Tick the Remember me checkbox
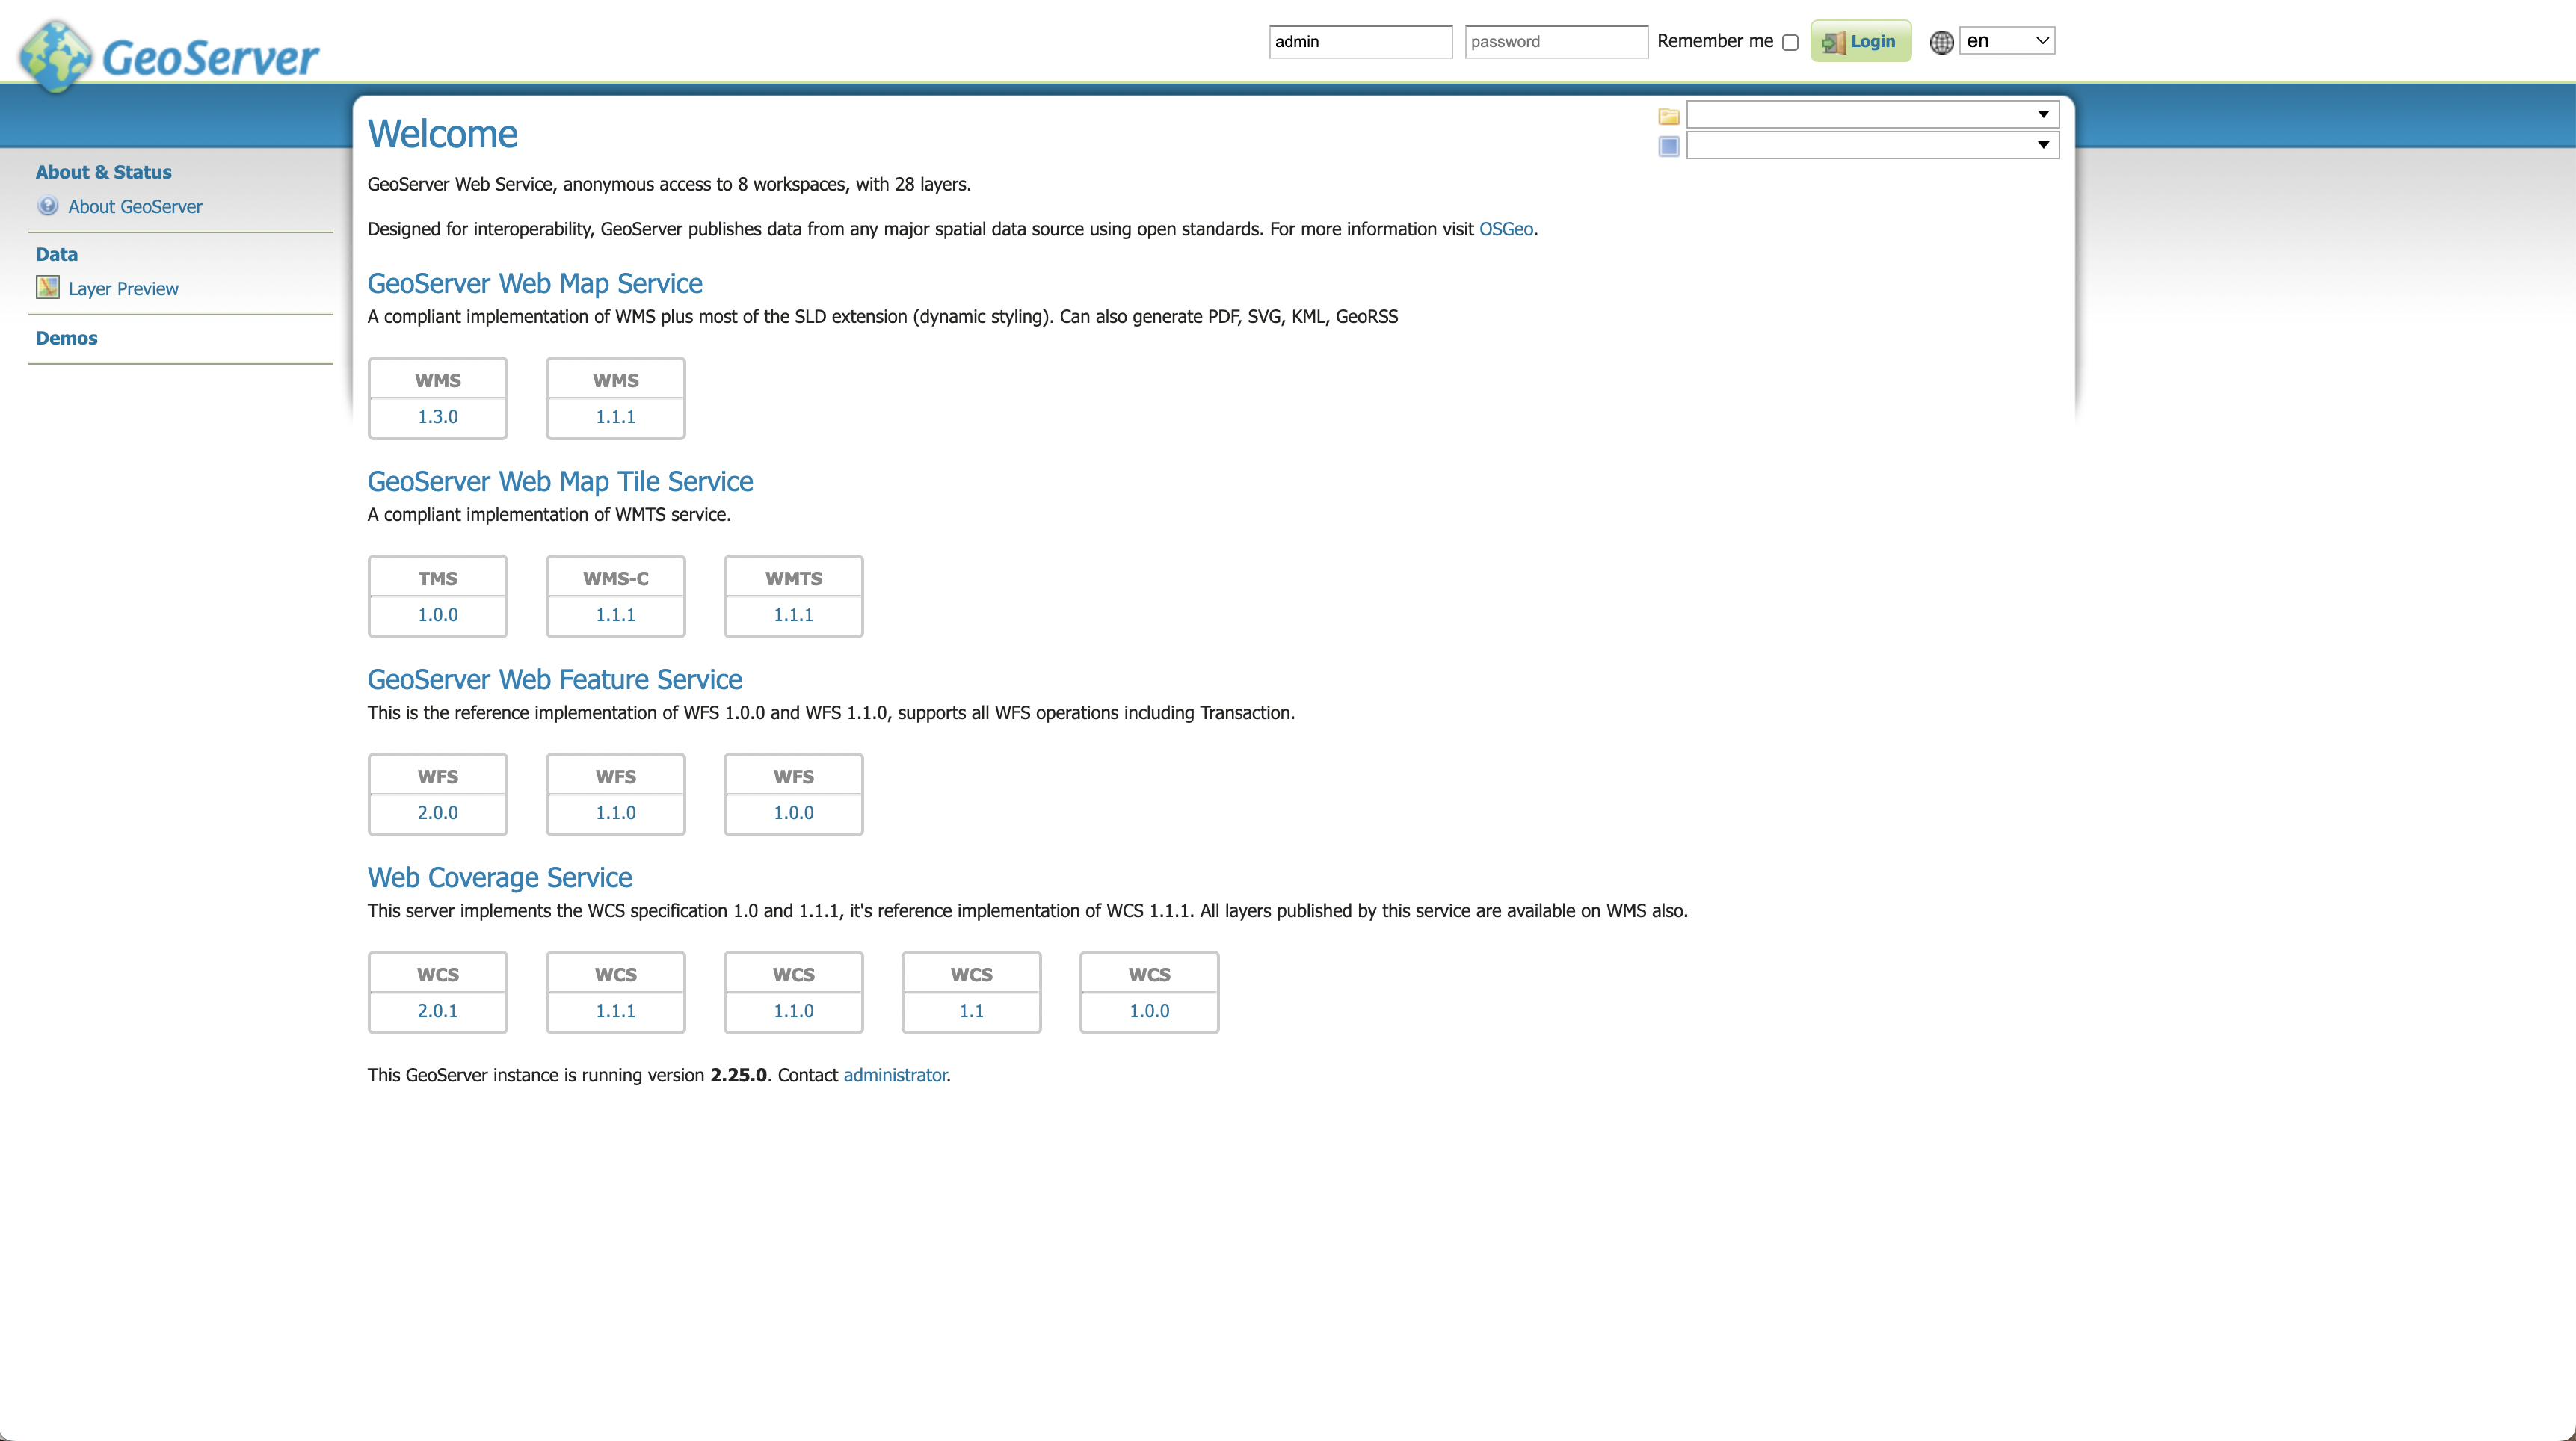The image size is (2576, 1441). pyautogui.click(x=1790, y=42)
